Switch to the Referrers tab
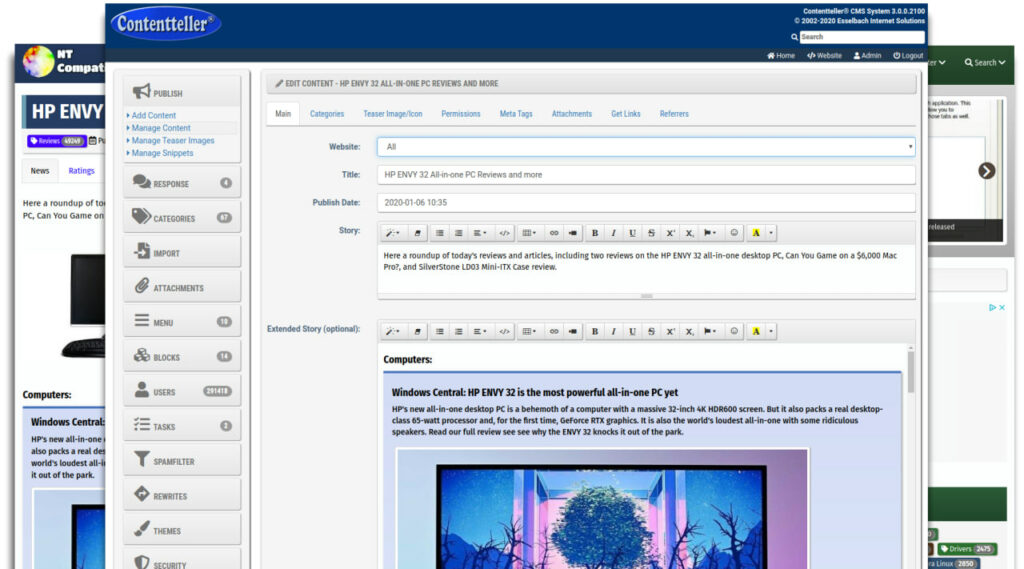This screenshot has width=1024, height=569. pyautogui.click(x=674, y=114)
